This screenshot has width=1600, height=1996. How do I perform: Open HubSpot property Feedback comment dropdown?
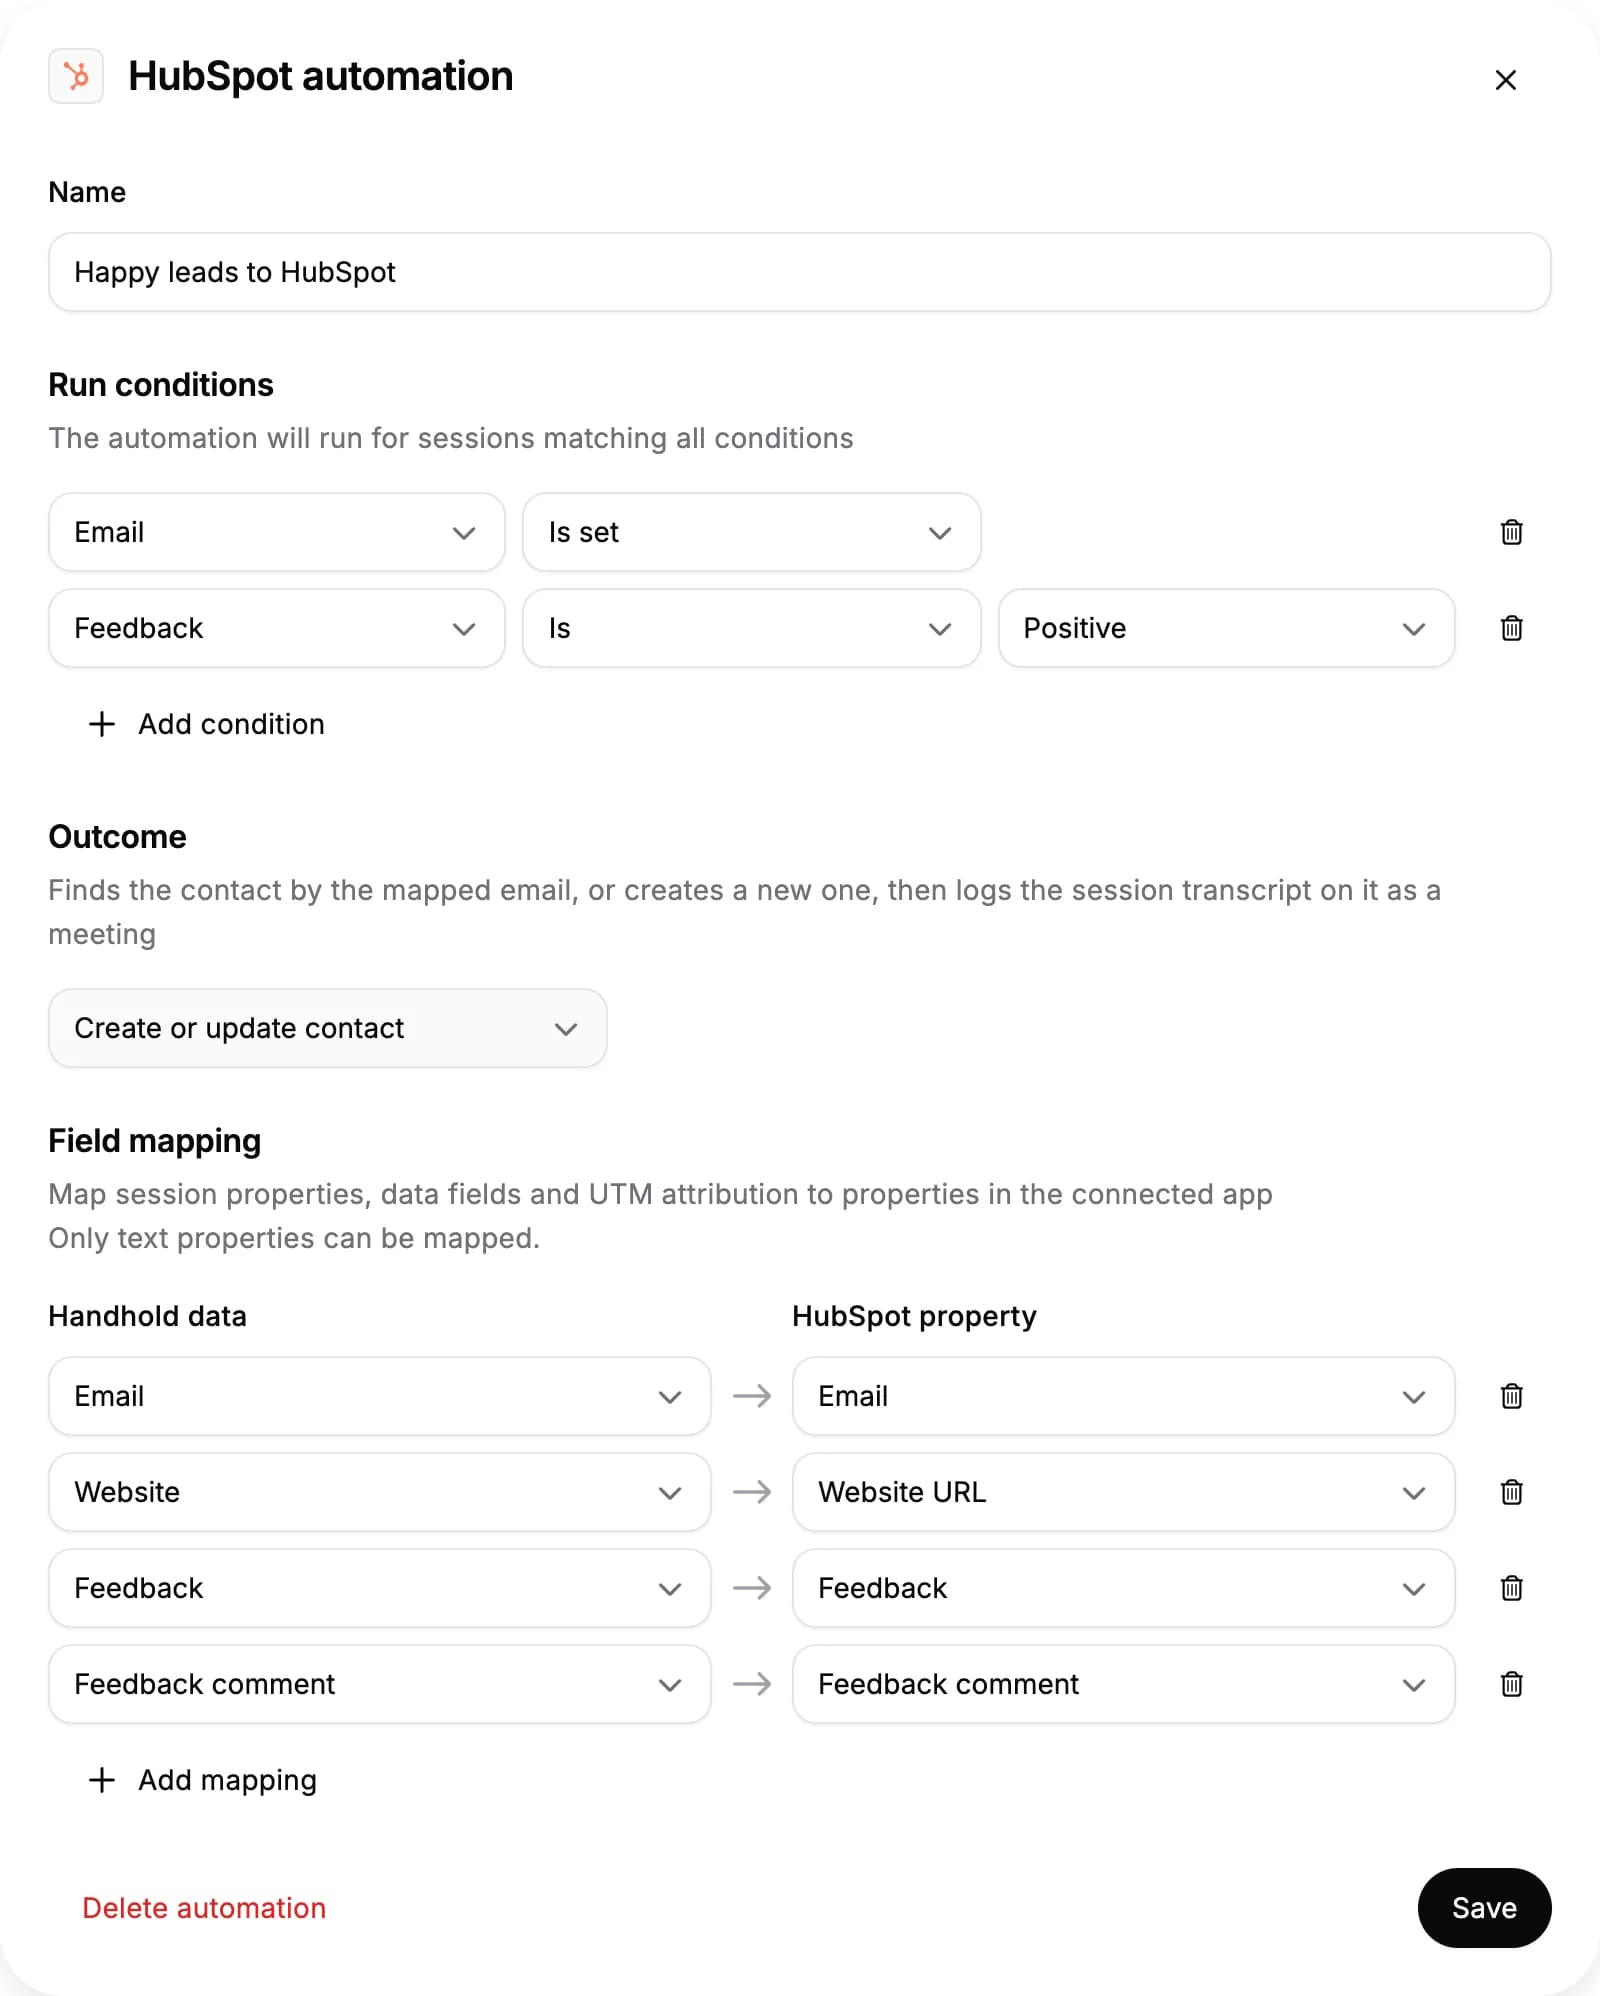(x=1123, y=1684)
